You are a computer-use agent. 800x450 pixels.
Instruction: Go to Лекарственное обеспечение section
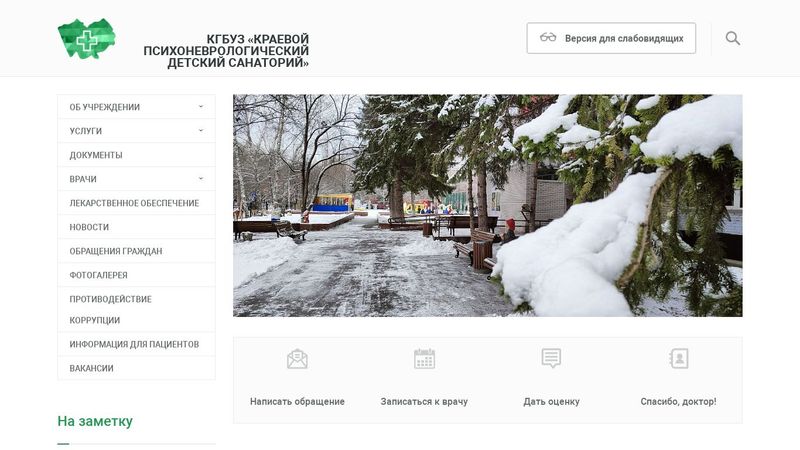[x=136, y=203]
